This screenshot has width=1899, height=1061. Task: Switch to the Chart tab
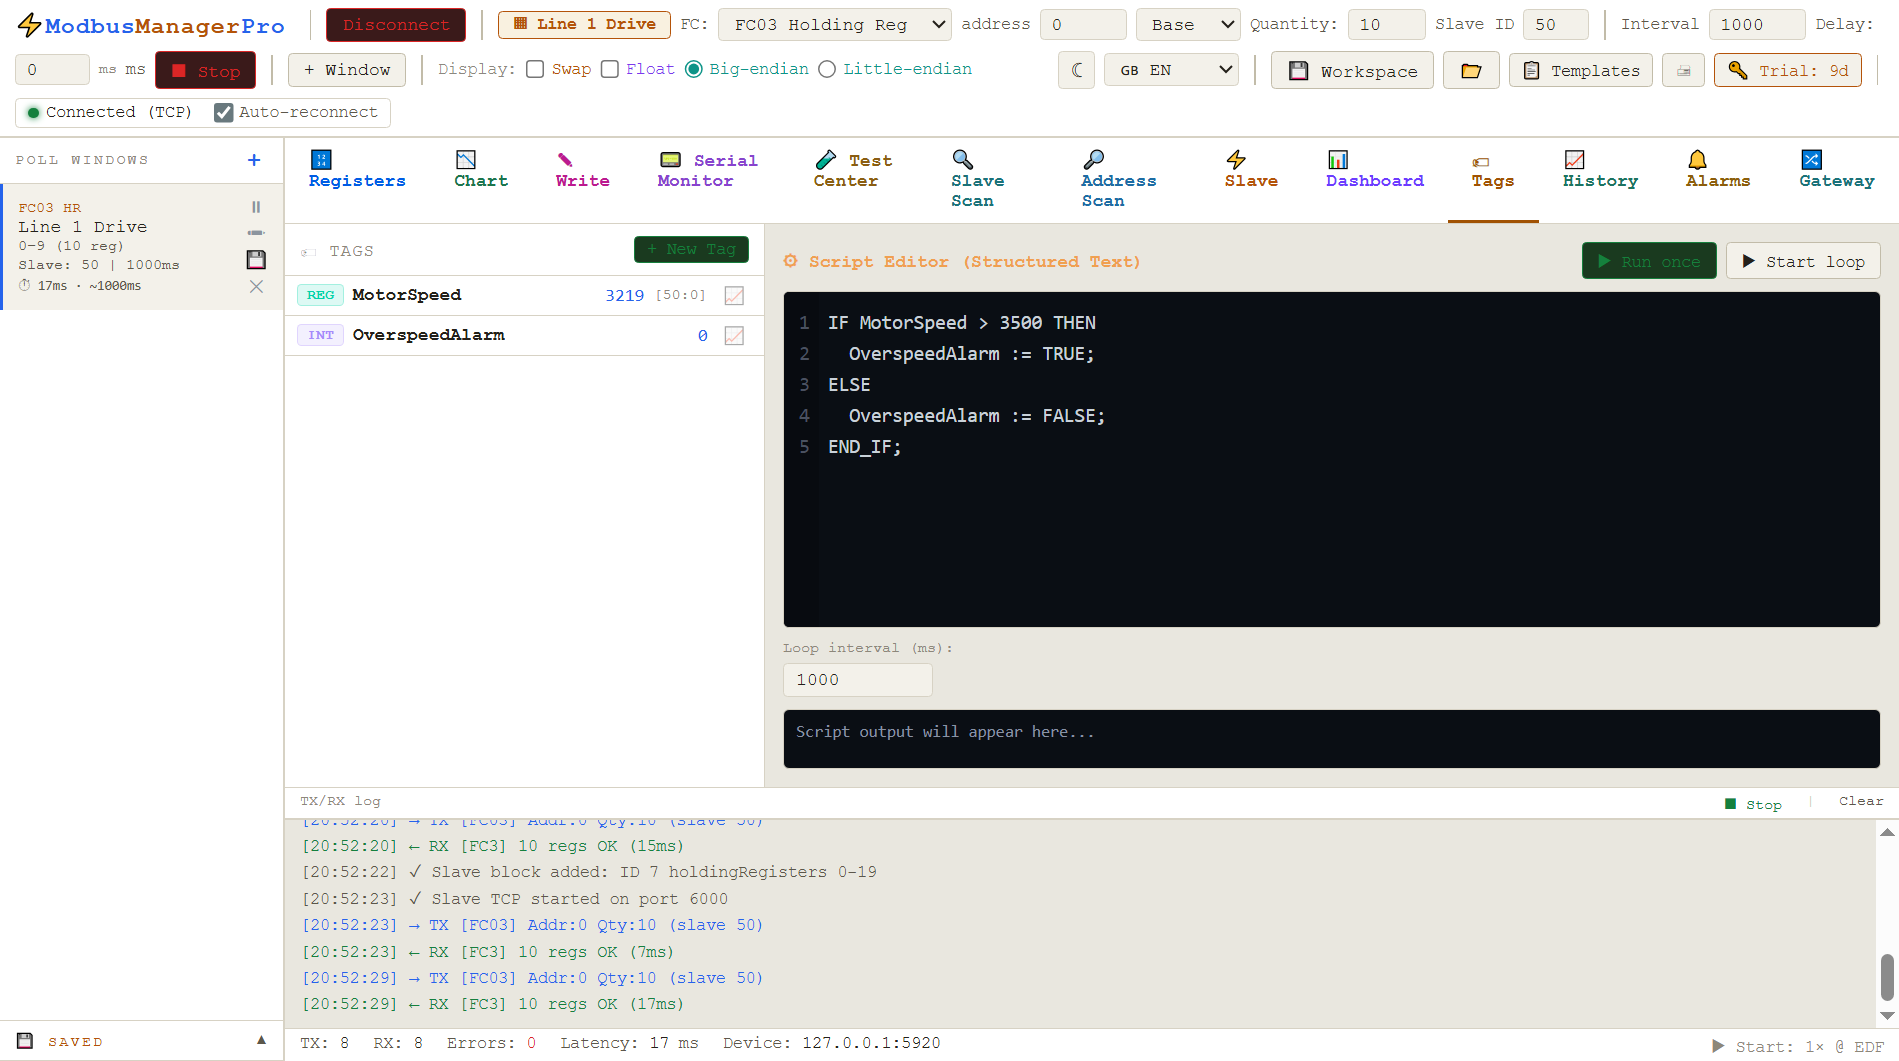[481, 170]
